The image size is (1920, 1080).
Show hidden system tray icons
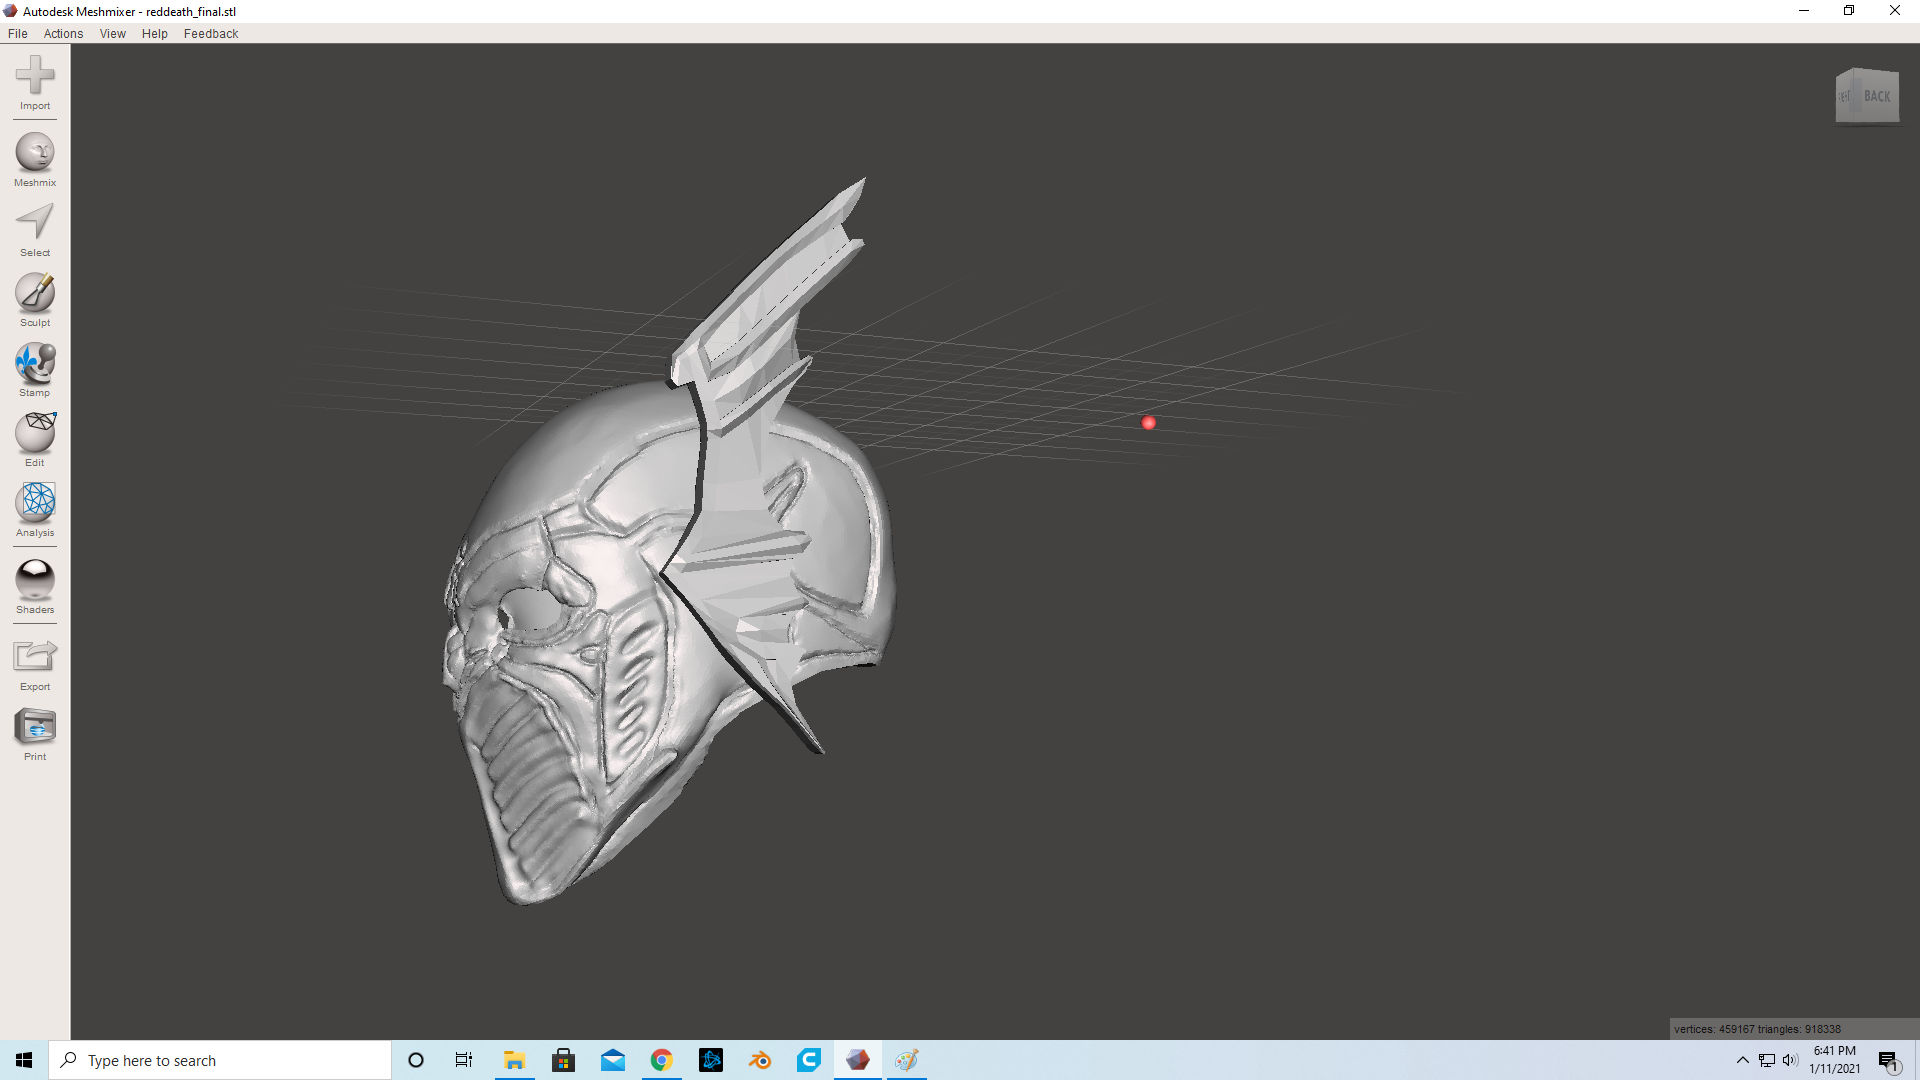point(1743,1060)
